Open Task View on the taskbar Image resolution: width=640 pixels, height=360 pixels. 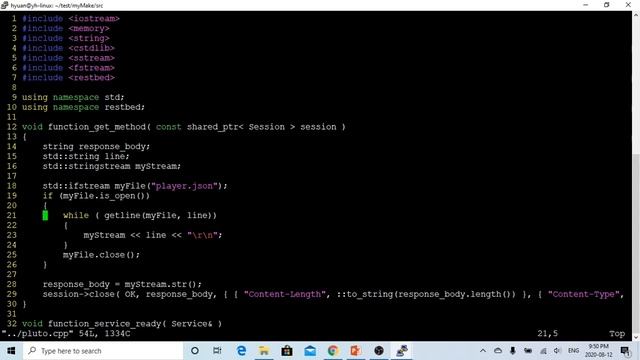(x=217, y=351)
